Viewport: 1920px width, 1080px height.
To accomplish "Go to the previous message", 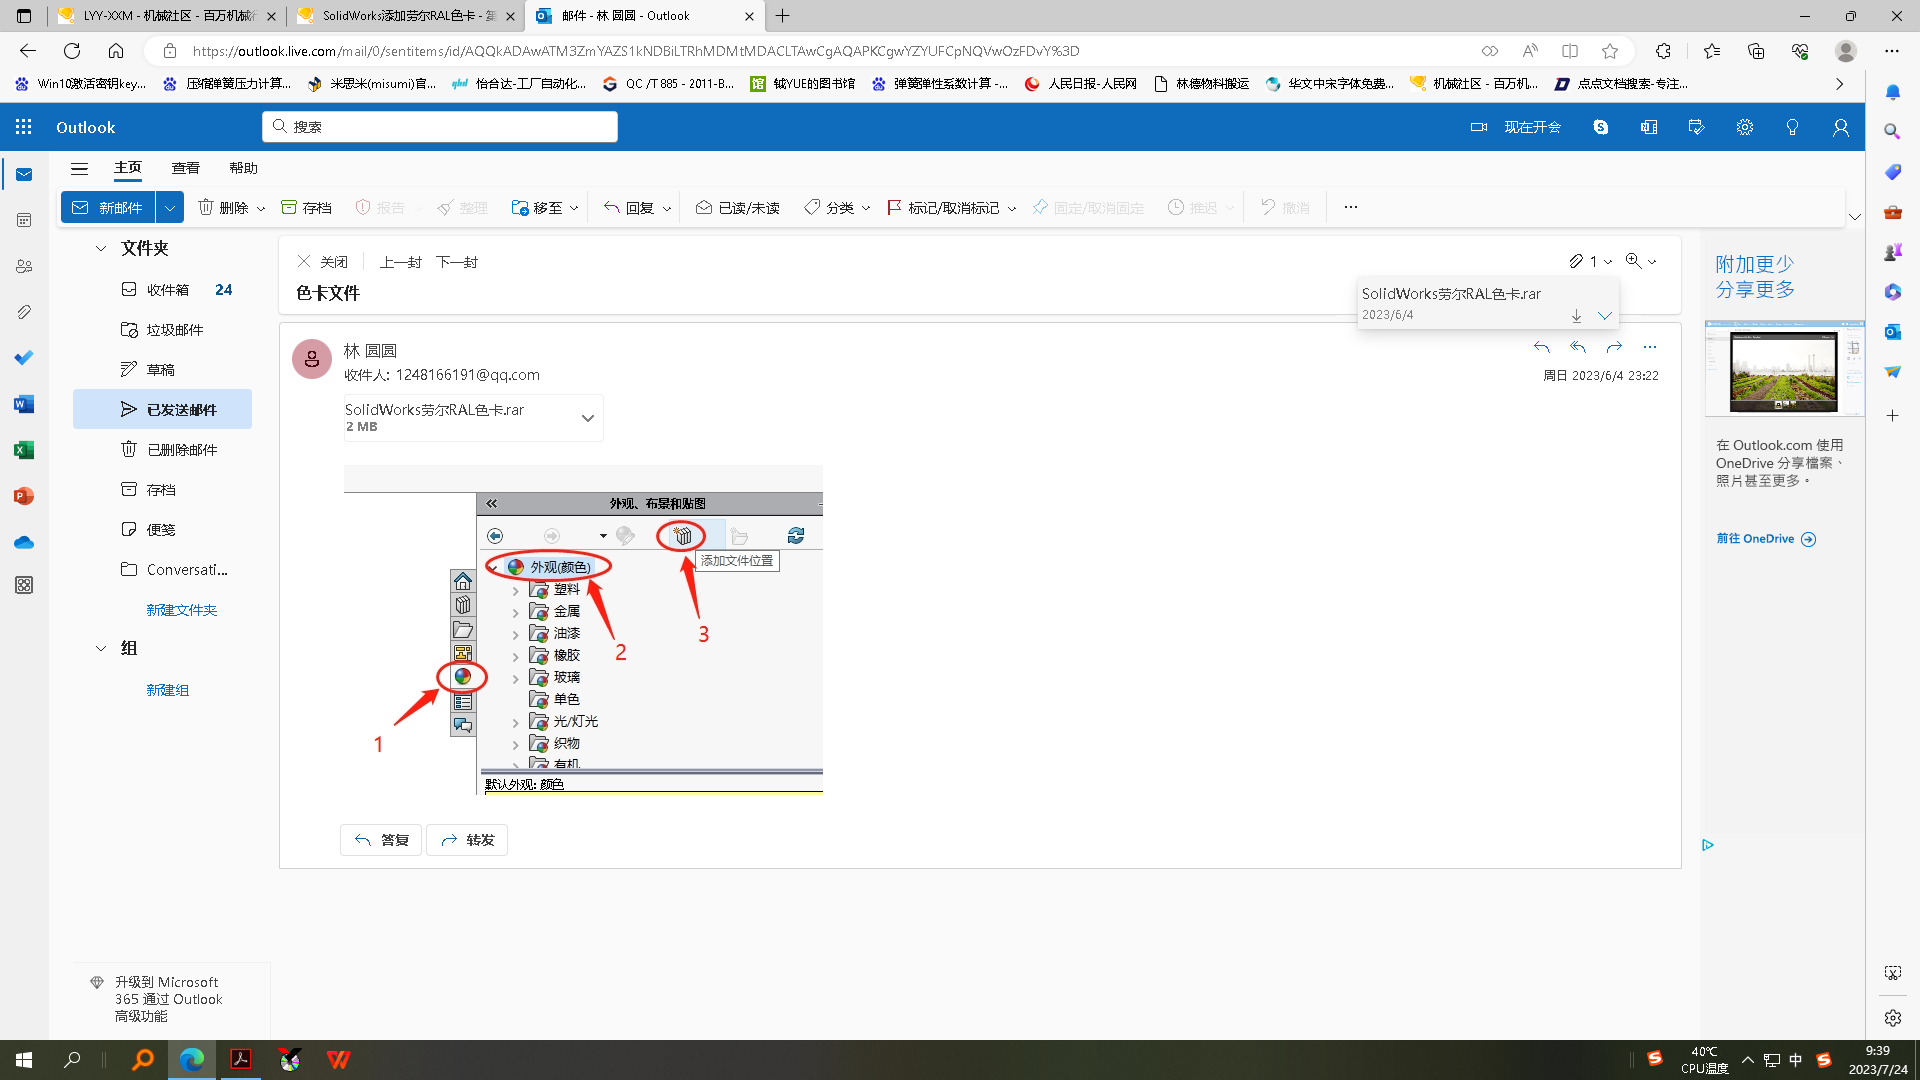I will point(401,262).
